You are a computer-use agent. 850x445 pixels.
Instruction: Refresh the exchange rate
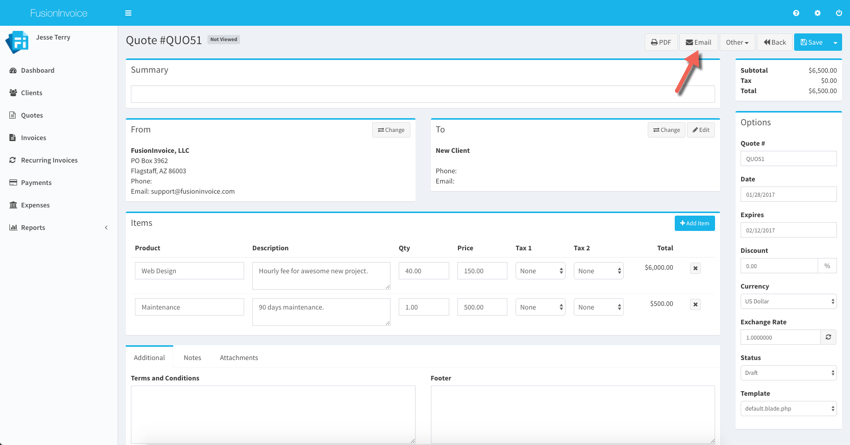click(828, 337)
